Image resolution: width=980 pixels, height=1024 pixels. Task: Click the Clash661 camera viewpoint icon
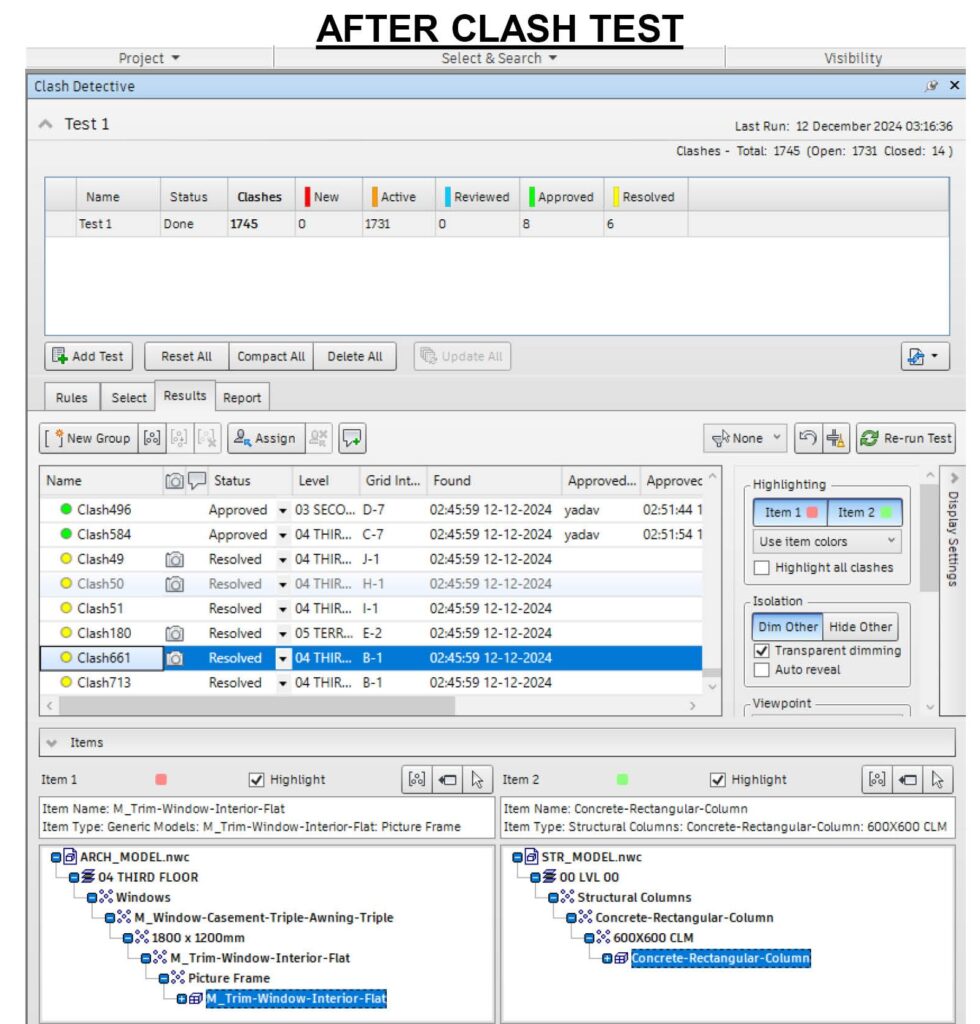[x=174, y=658]
